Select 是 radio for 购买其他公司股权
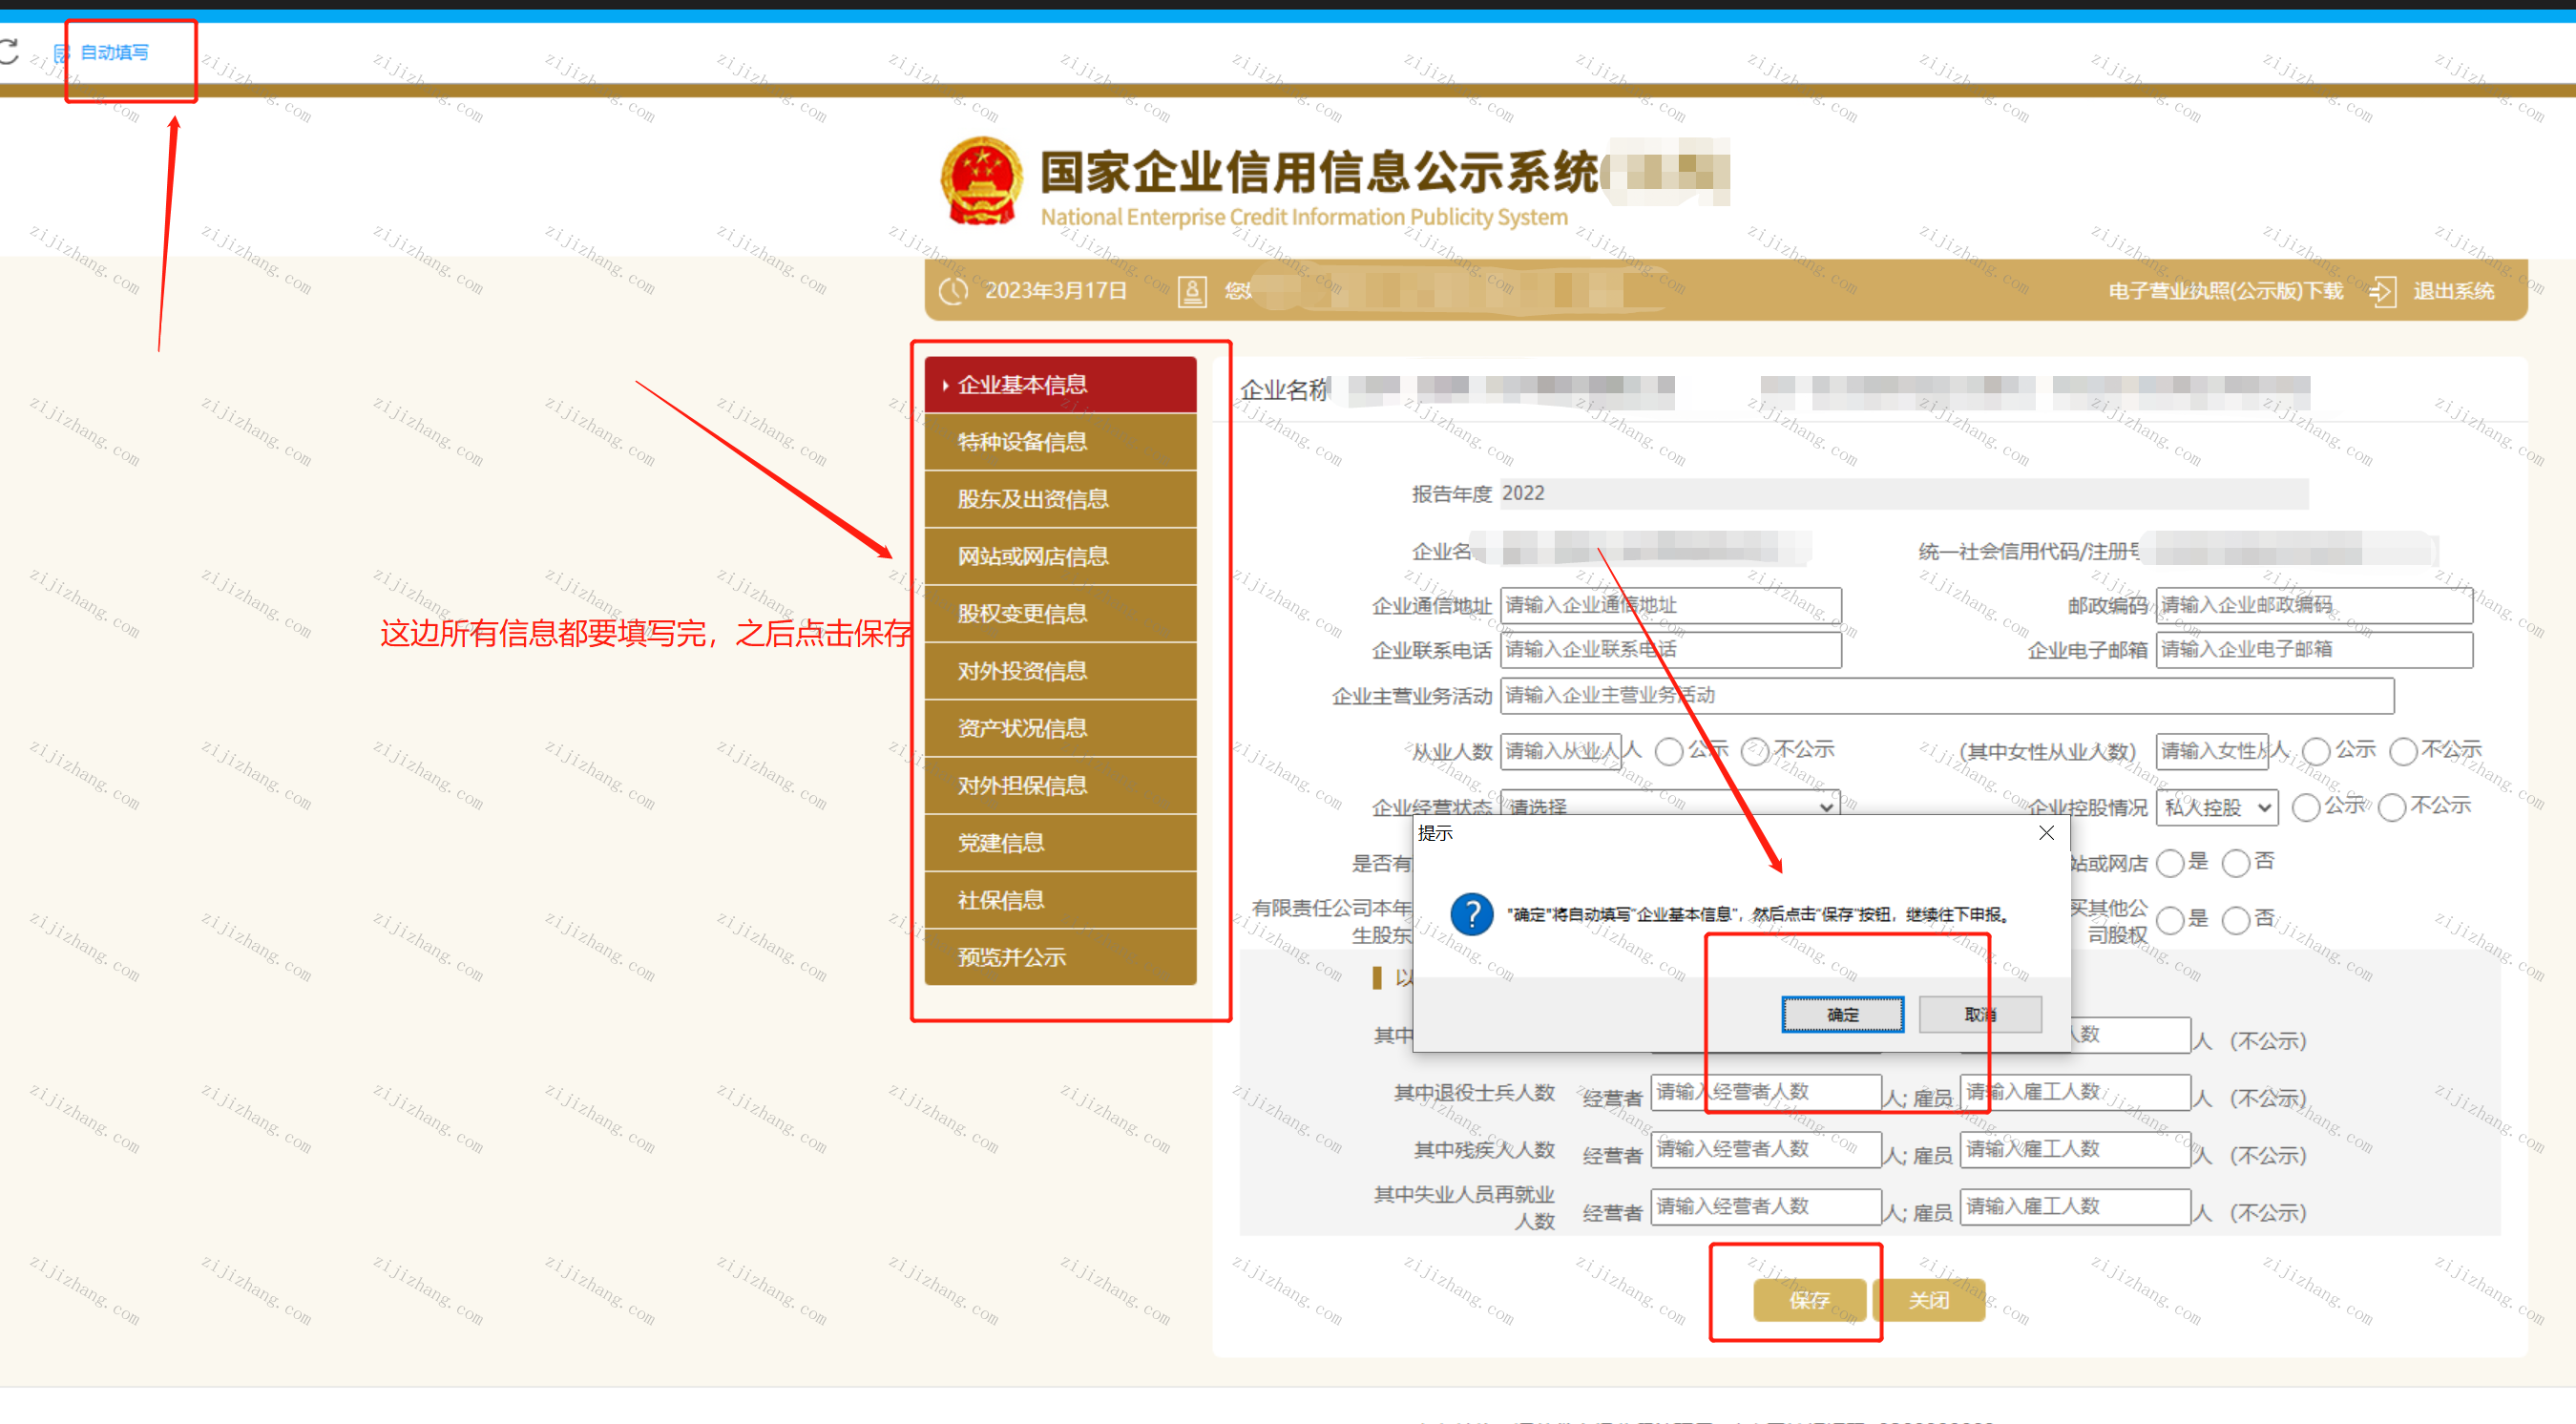The image size is (2576, 1424). 2169,920
